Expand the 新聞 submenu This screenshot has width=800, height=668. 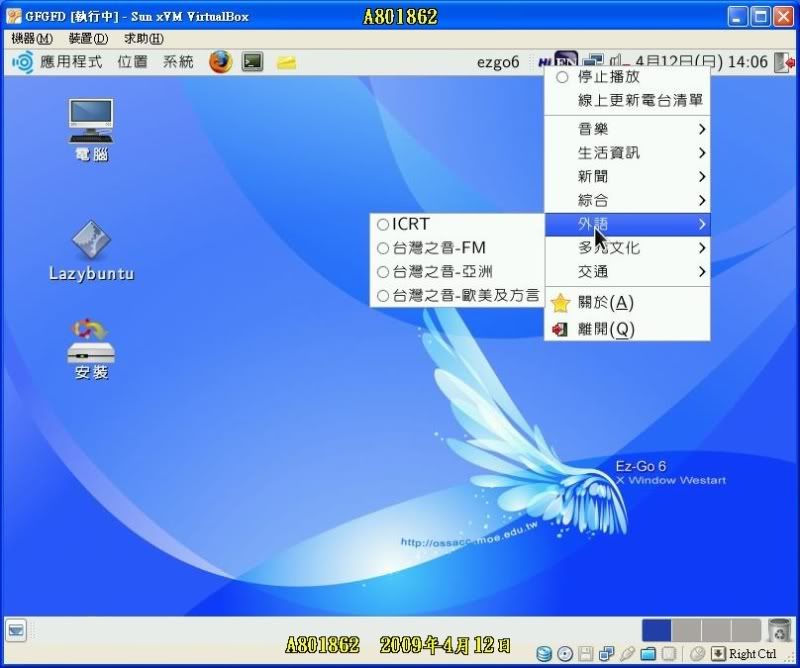coord(628,177)
